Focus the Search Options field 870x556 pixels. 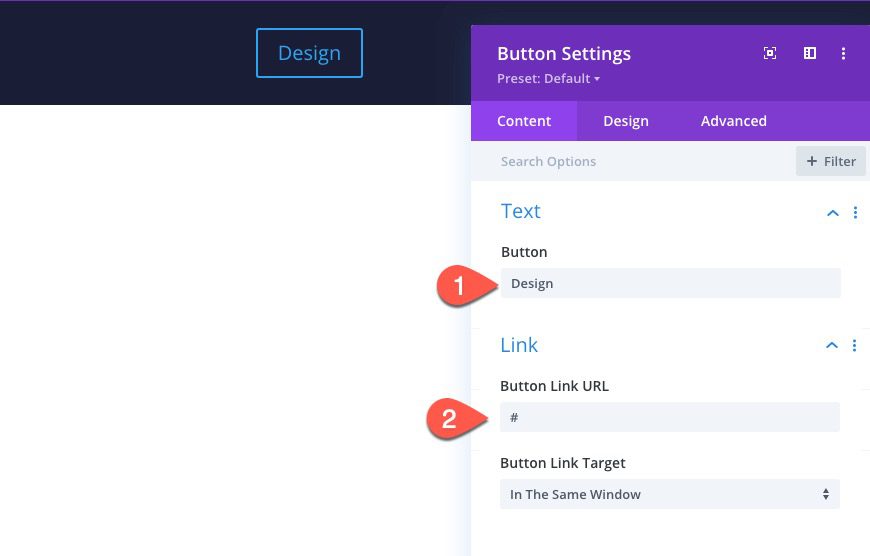coord(640,161)
